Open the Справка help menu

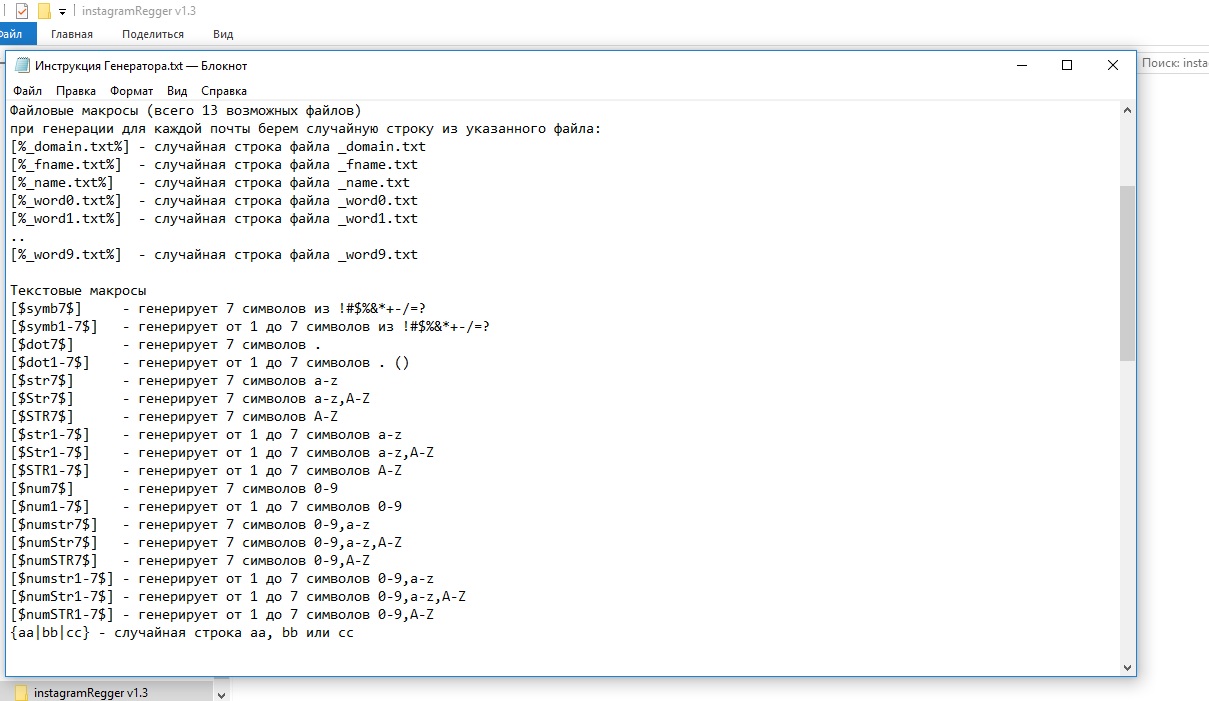click(x=223, y=91)
